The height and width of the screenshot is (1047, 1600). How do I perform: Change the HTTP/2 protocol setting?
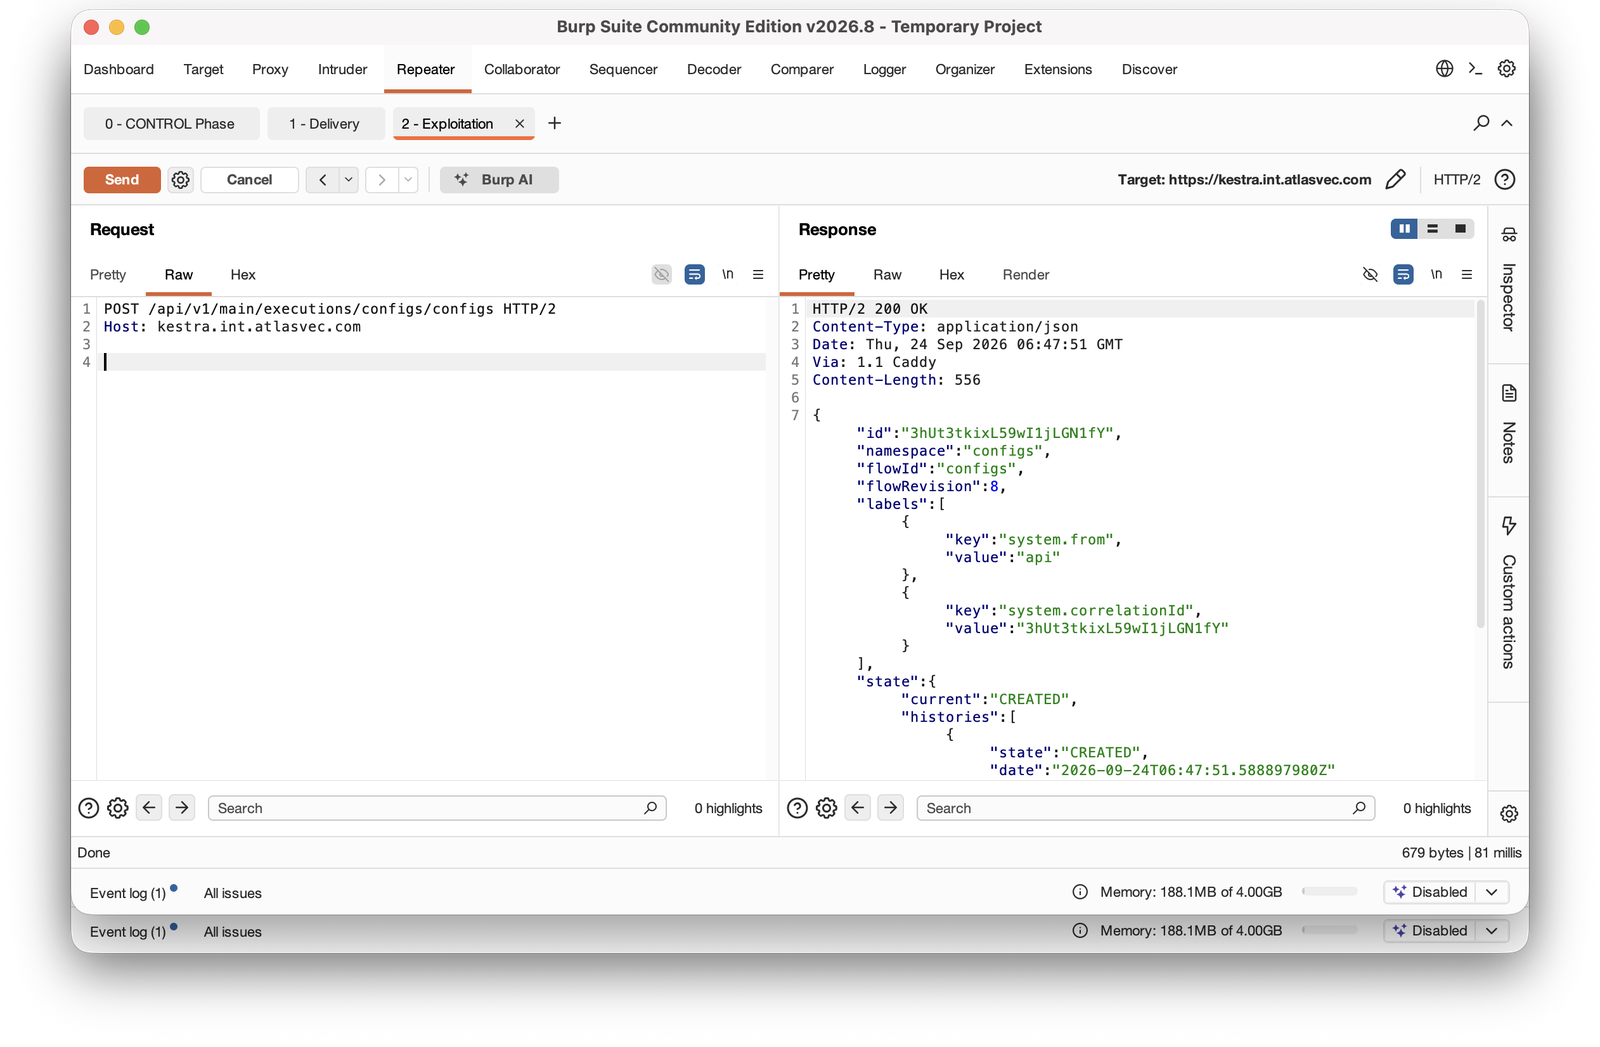pos(1457,180)
